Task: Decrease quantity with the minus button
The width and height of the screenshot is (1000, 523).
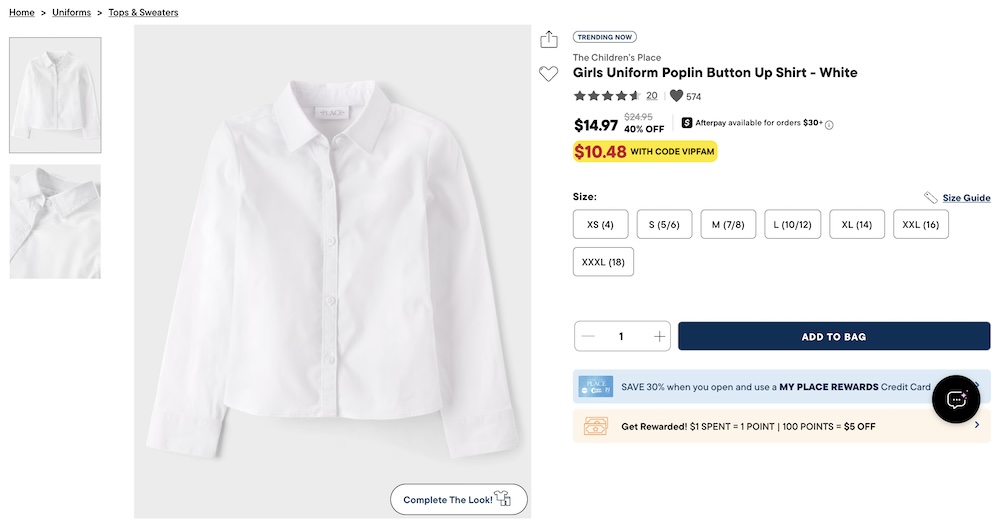Action: [588, 336]
